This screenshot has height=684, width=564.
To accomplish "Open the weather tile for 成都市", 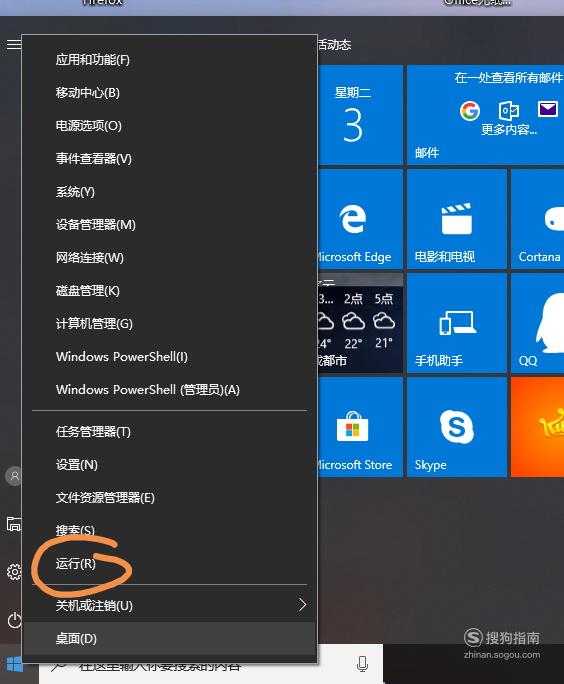I will pos(360,323).
